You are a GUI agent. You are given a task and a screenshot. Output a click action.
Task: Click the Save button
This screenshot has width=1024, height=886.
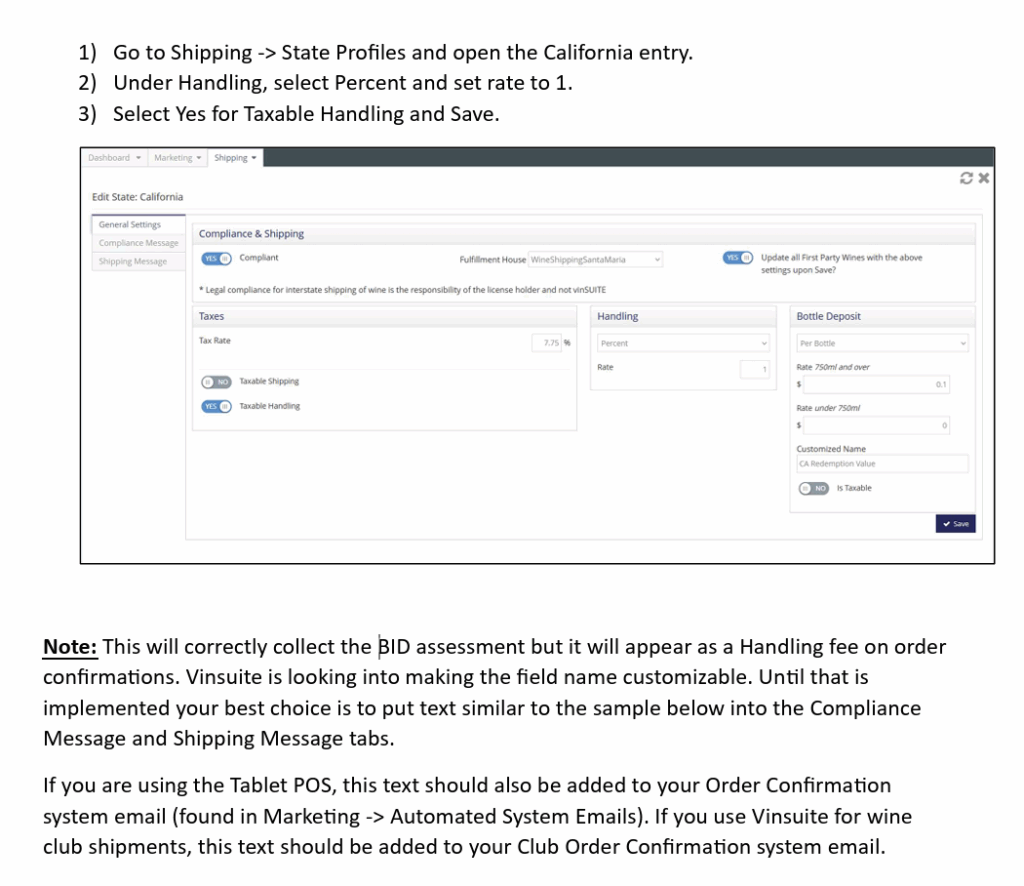(x=955, y=523)
